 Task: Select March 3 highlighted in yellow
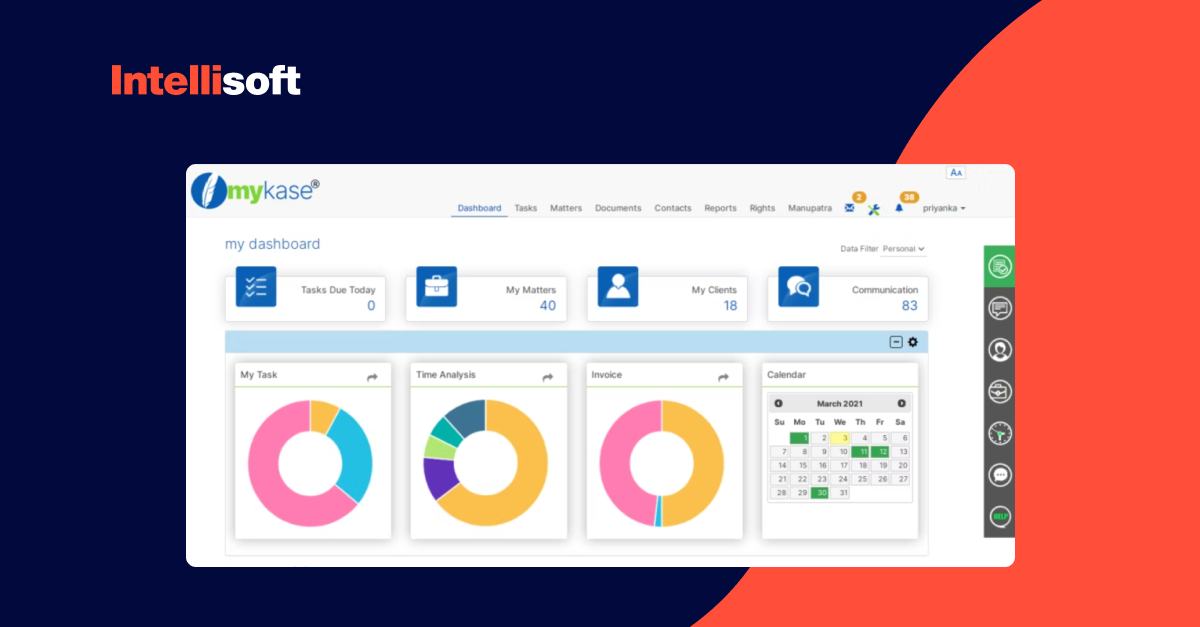click(840, 438)
